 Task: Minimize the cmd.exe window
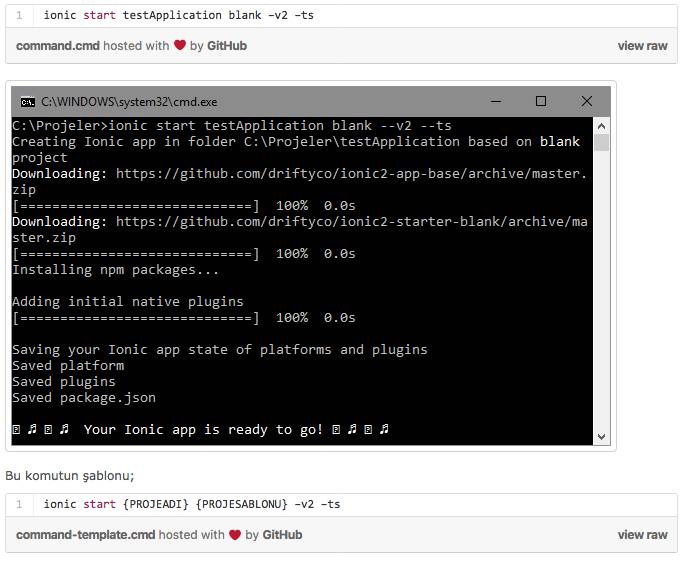[496, 101]
